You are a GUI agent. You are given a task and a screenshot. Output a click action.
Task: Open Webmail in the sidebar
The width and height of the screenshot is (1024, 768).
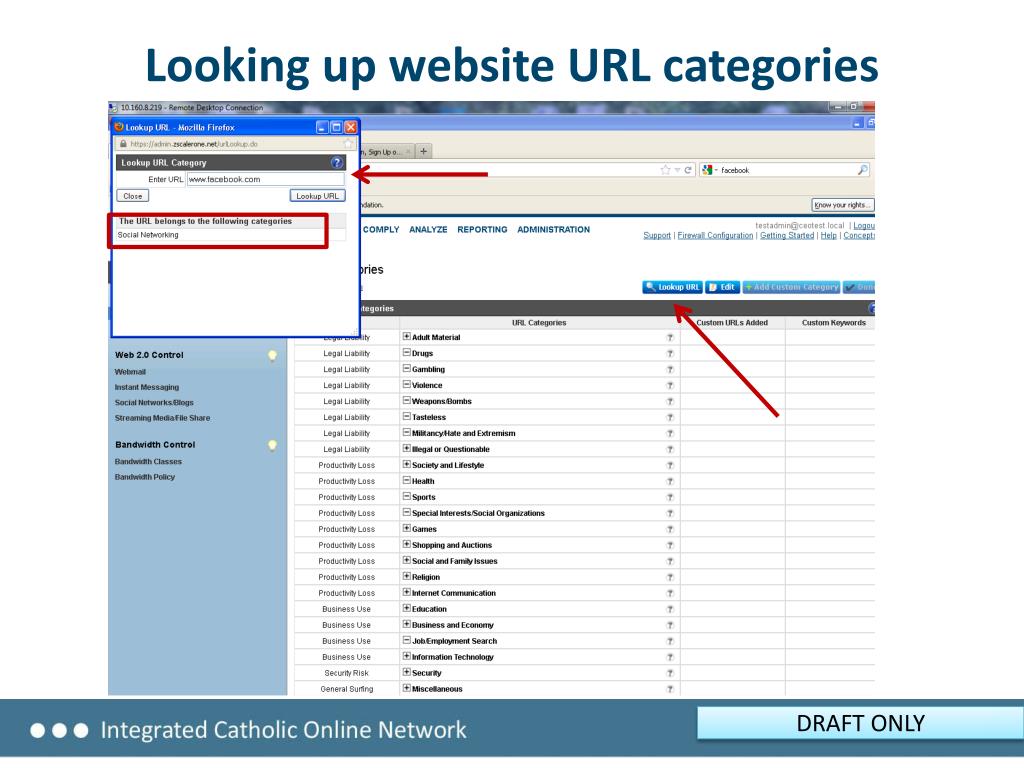[131, 372]
